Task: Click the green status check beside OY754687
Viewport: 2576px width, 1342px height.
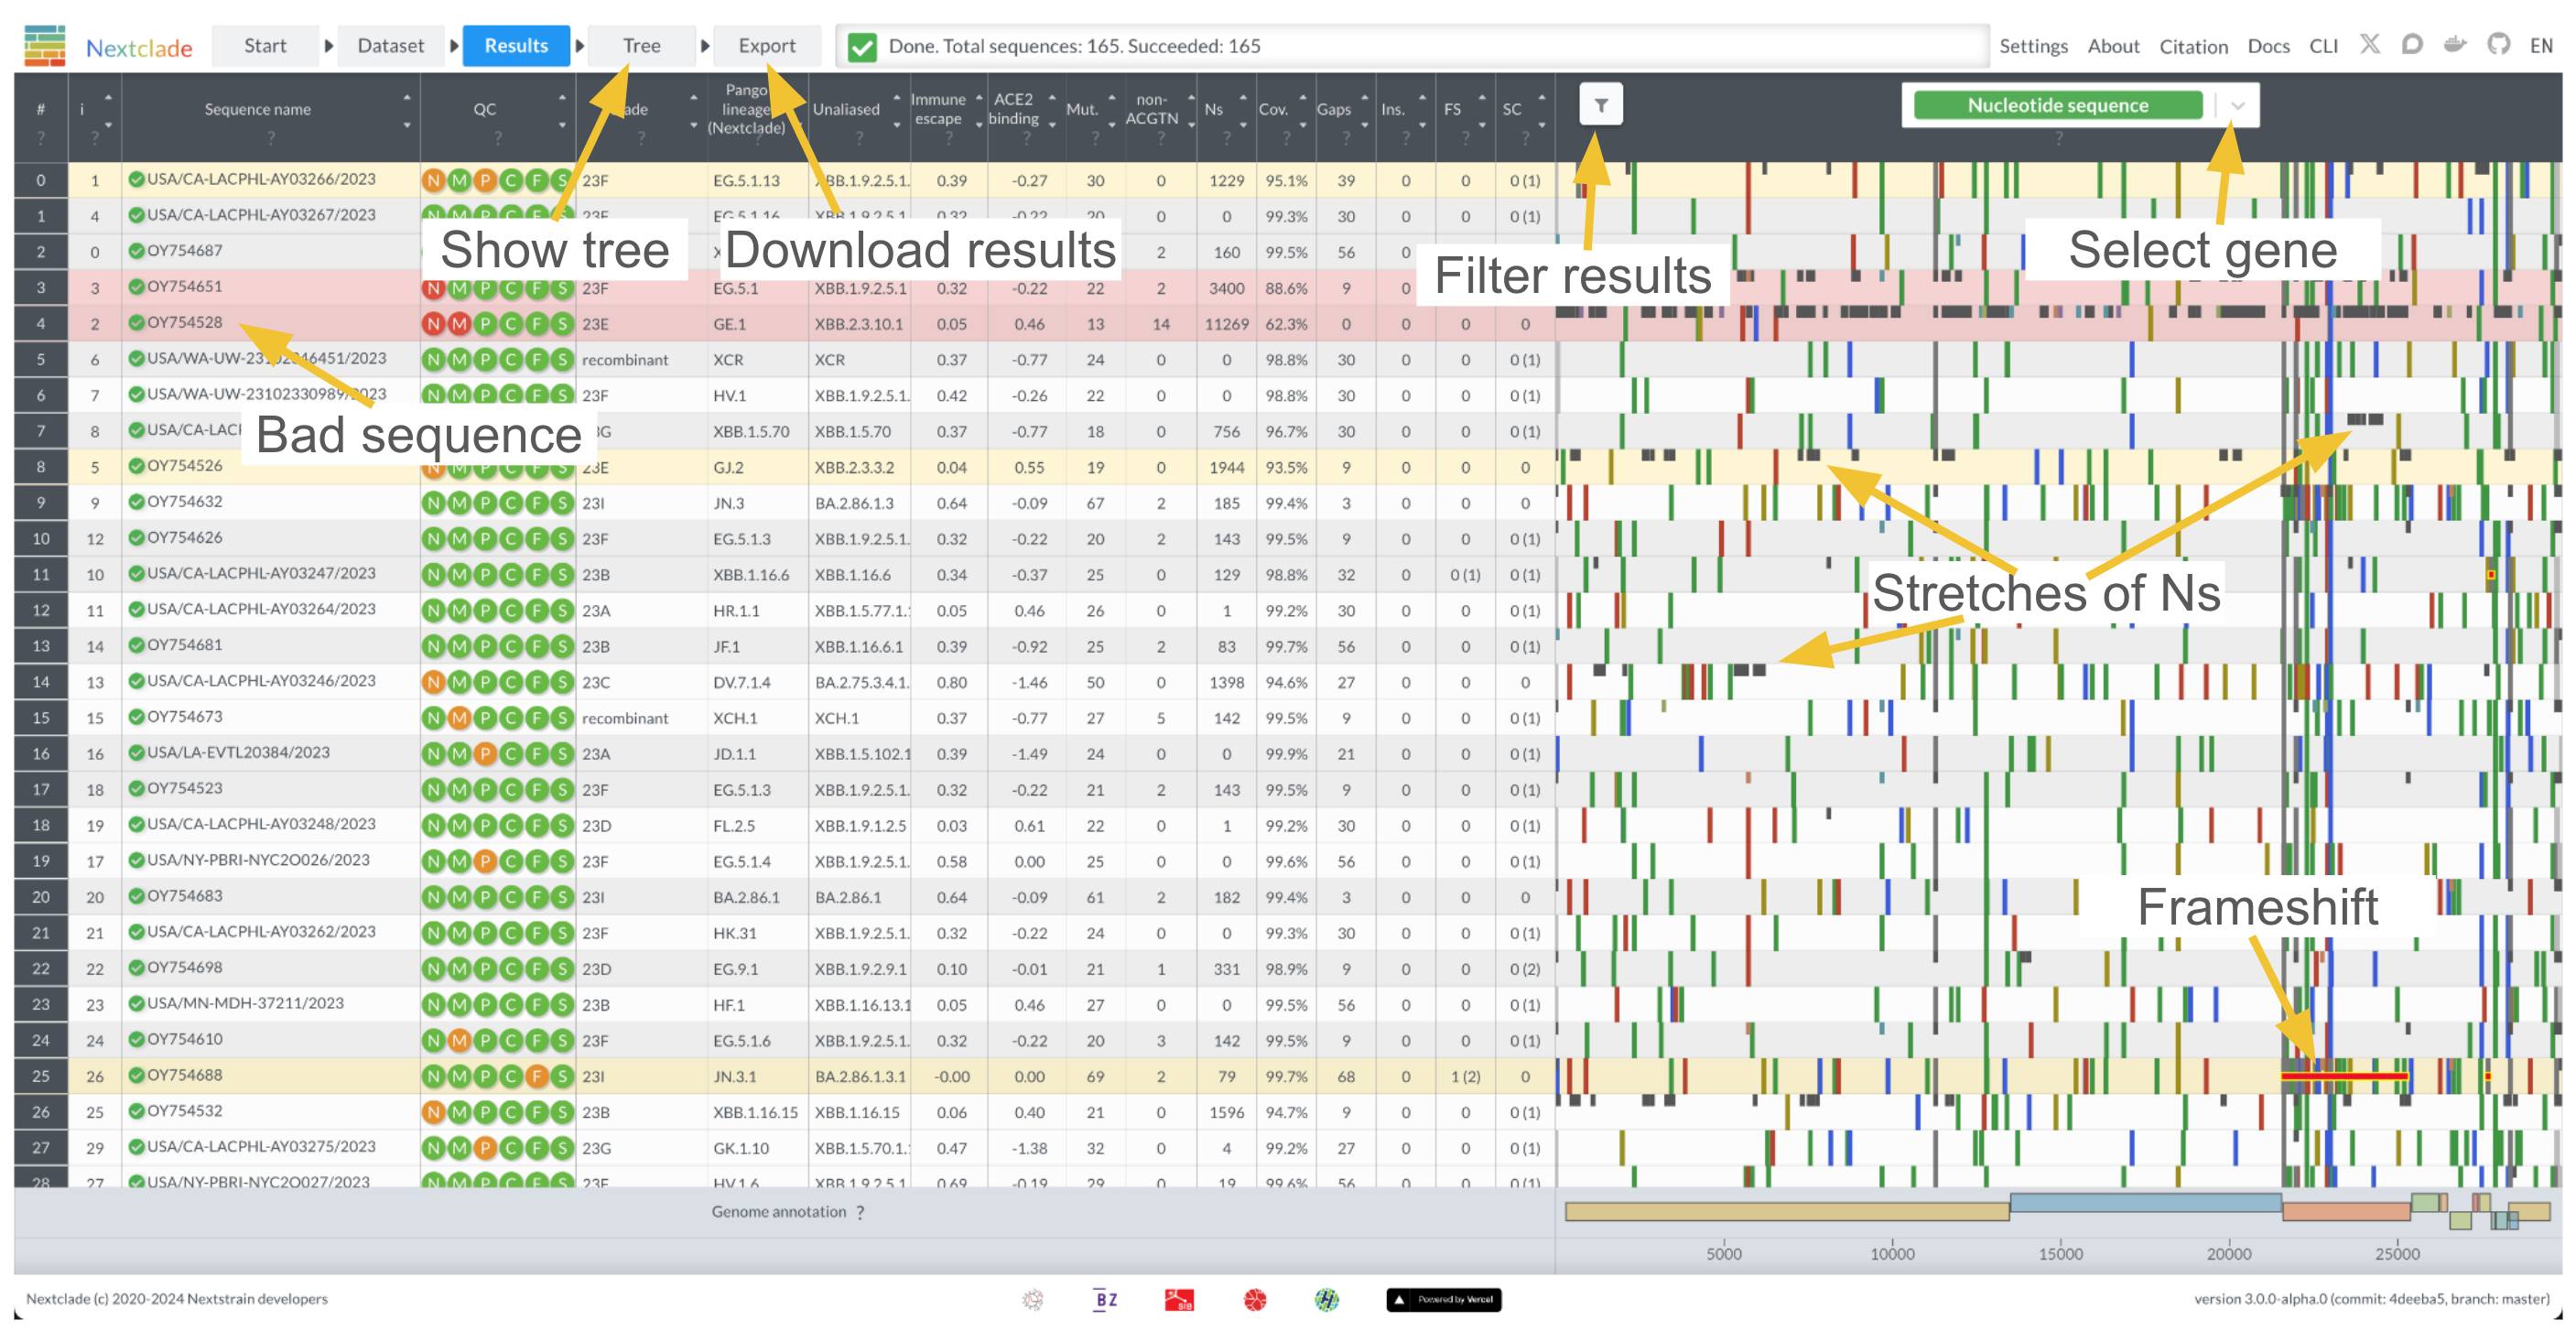Action: (x=137, y=251)
